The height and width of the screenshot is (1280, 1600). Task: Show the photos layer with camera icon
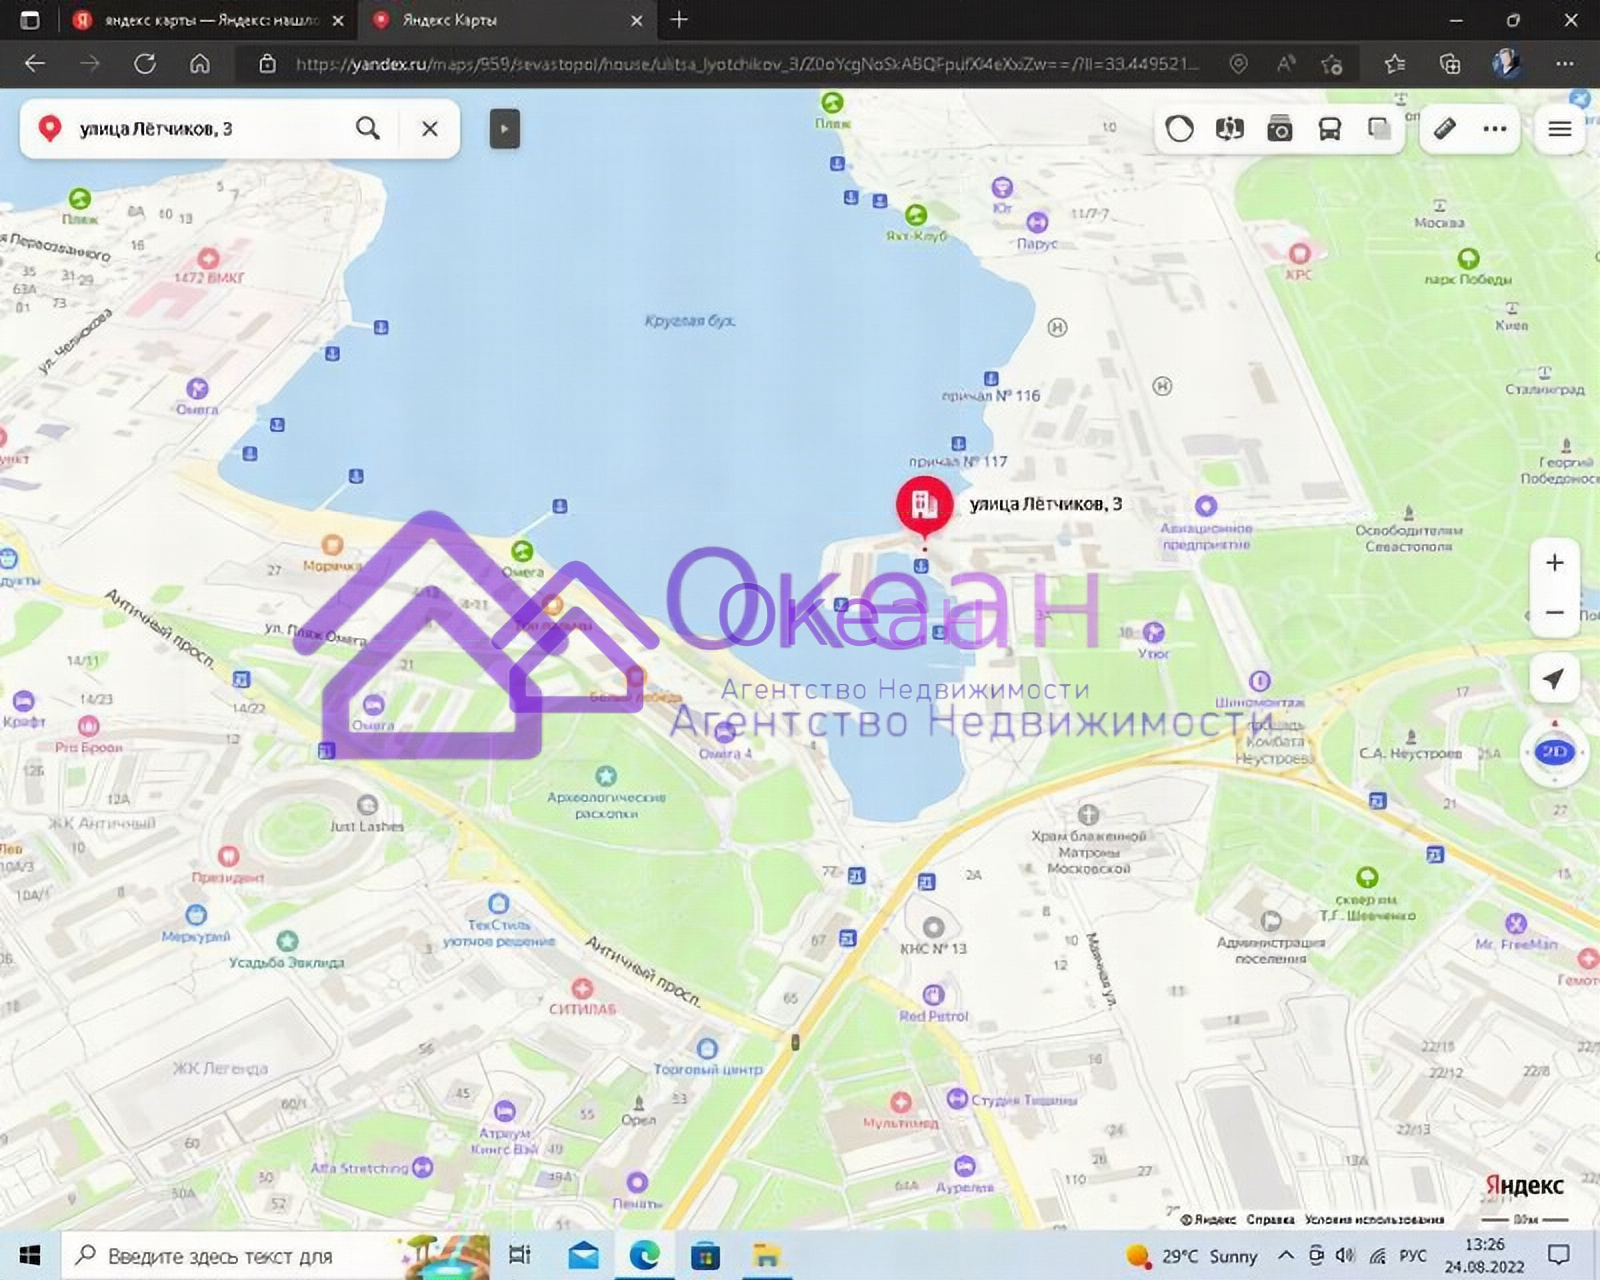pyautogui.click(x=1280, y=129)
